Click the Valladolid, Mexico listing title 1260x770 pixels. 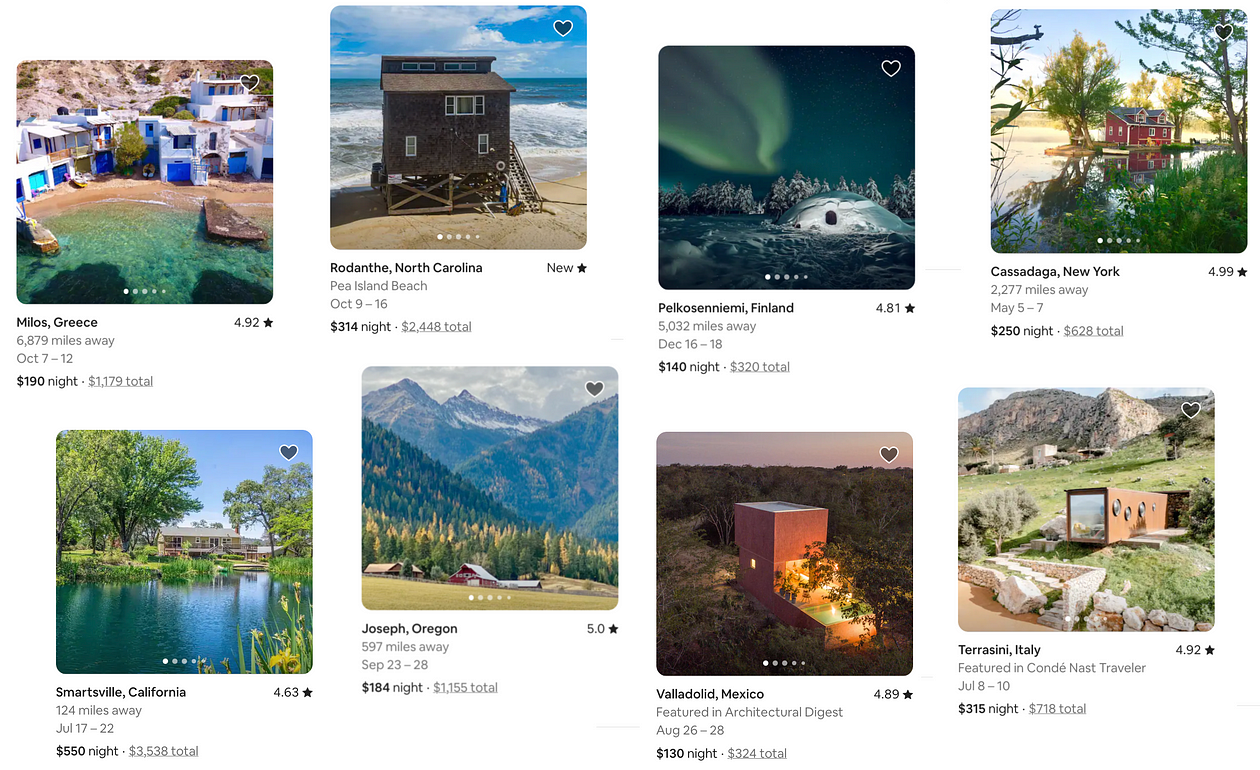tap(710, 694)
